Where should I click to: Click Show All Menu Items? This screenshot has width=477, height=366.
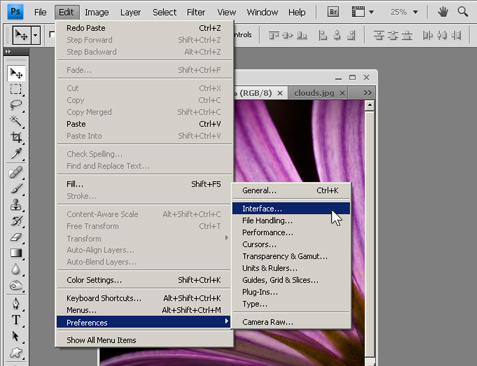(144, 340)
